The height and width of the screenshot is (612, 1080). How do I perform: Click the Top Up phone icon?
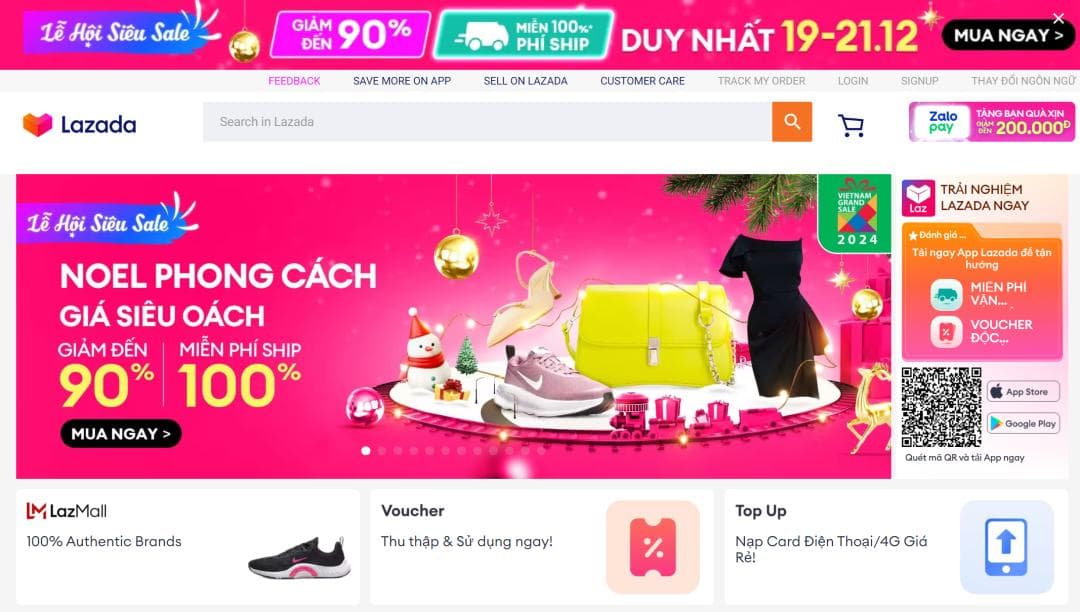[x=1006, y=547]
